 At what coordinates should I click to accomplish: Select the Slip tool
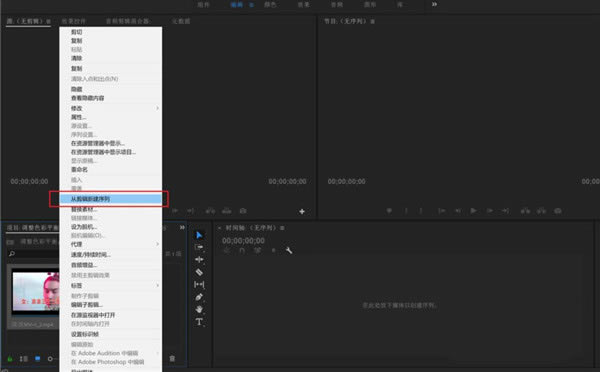(199, 284)
